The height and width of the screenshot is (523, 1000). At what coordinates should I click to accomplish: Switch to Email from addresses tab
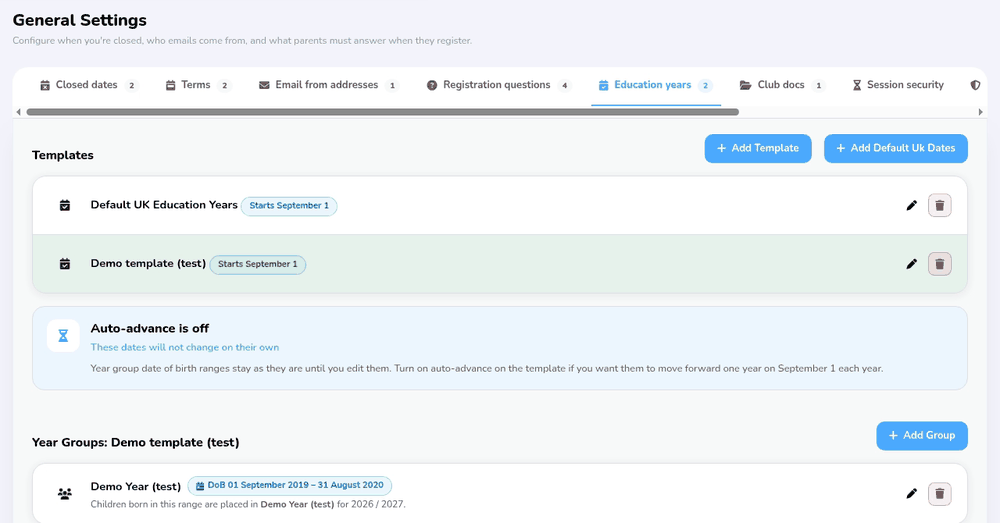[x=328, y=85]
